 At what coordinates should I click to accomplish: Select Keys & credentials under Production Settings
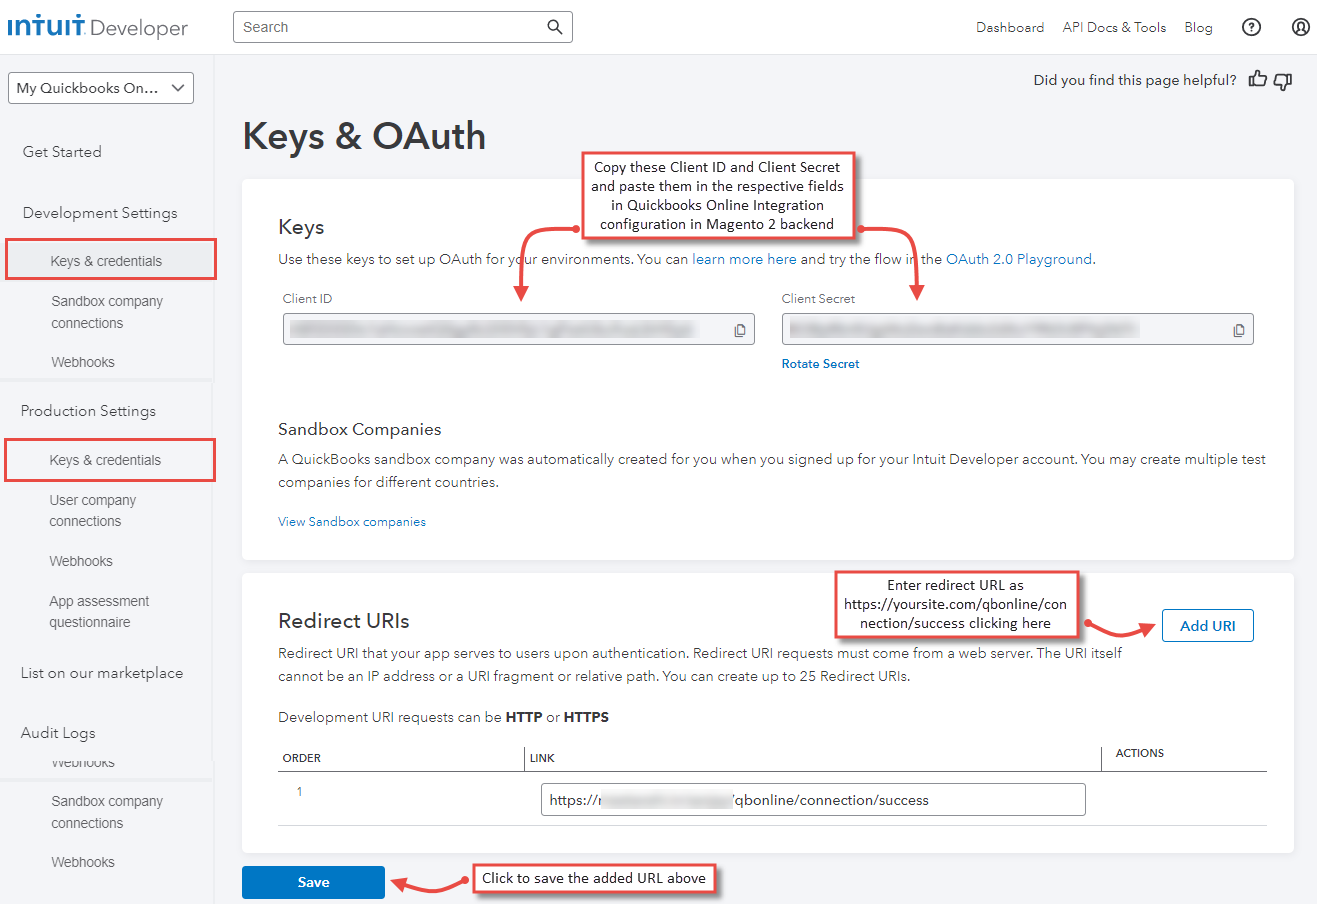point(106,460)
